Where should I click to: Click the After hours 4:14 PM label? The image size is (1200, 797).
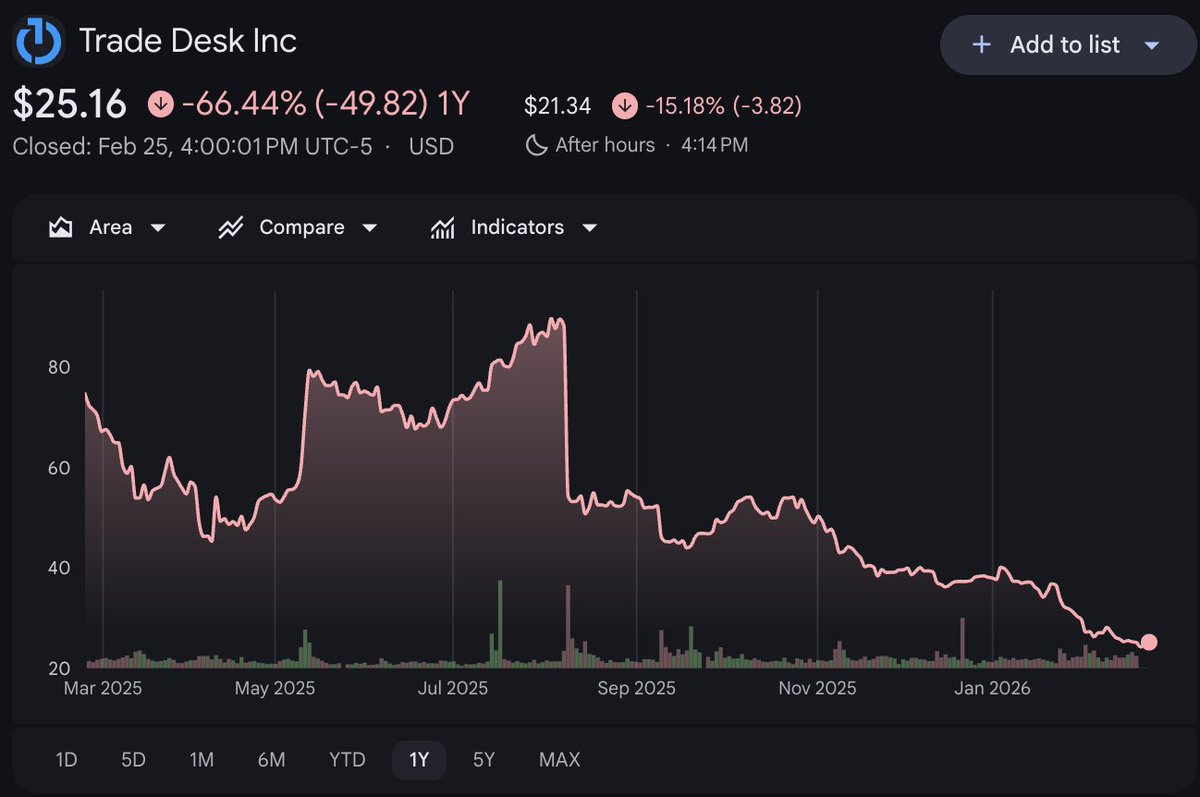[651, 145]
